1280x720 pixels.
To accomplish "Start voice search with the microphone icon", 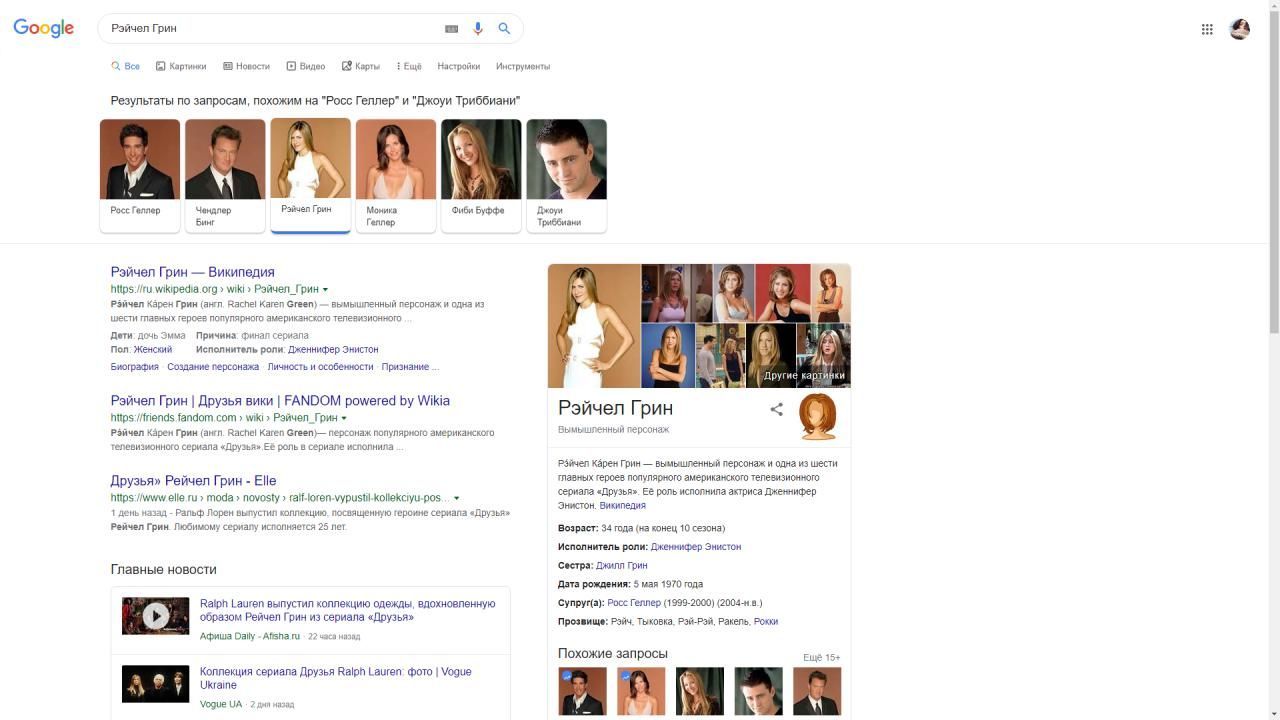I will (x=478, y=29).
